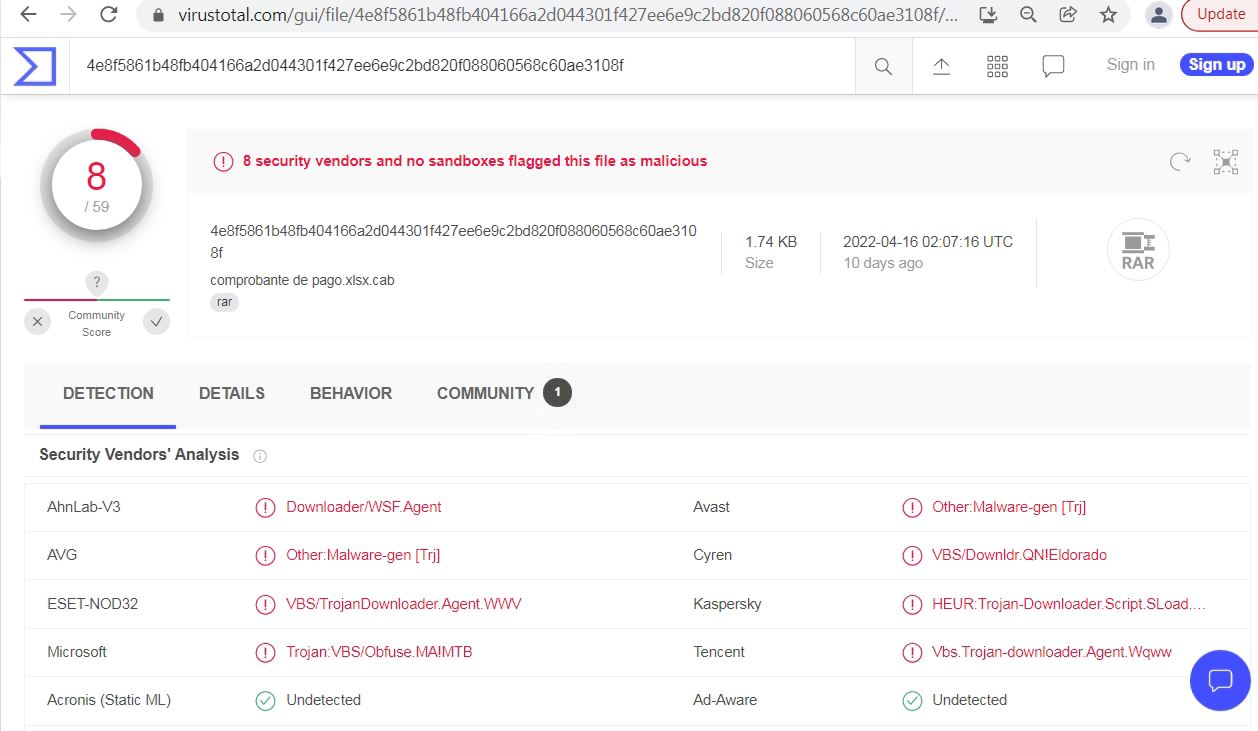The height and width of the screenshot is (731, 1258).
Task: Click the search magnifier icon
Action: tap(883, 66)
